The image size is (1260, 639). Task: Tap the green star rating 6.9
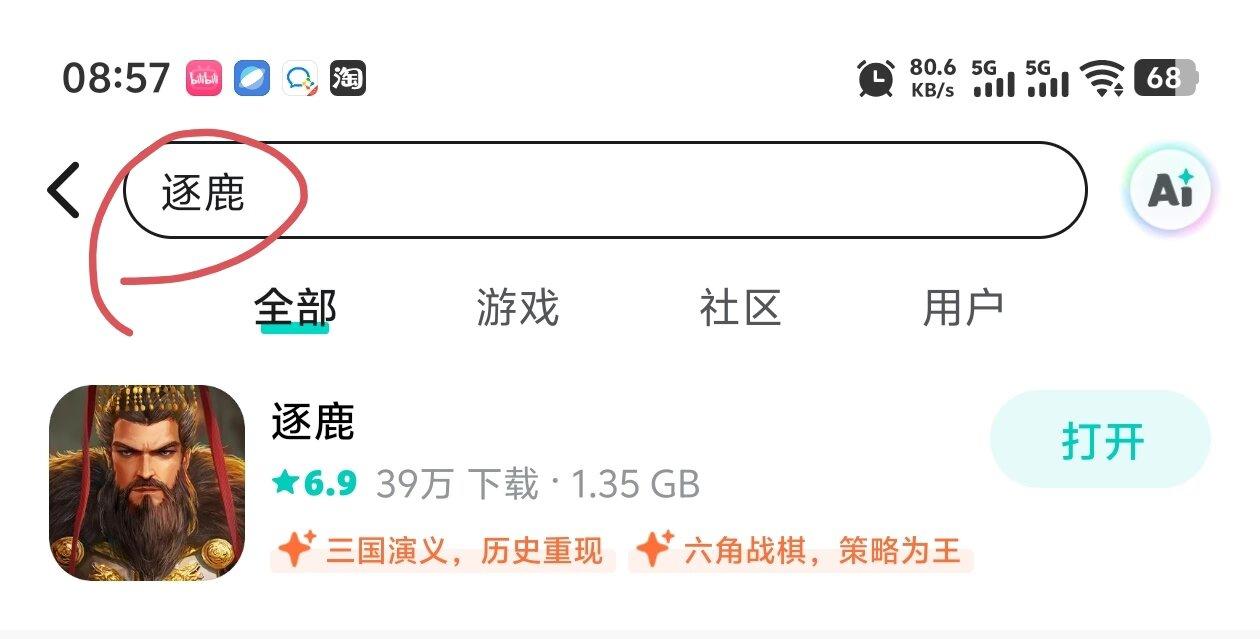pos(314,484)
